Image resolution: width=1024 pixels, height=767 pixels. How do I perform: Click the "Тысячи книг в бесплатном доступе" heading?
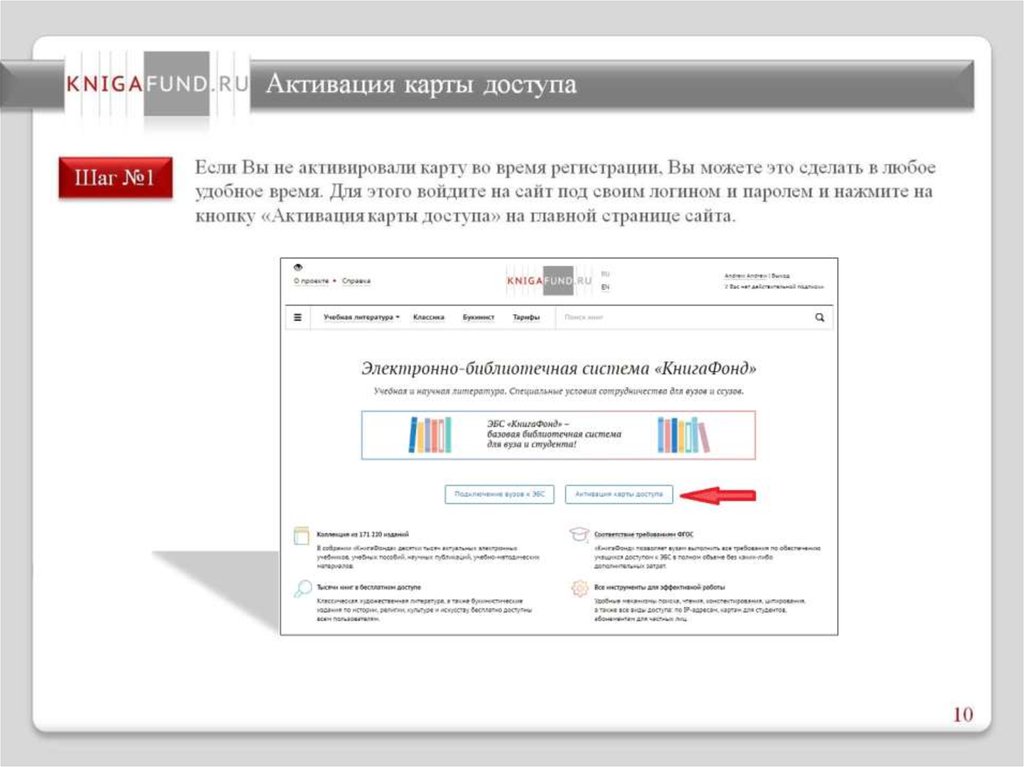(369, 587)
